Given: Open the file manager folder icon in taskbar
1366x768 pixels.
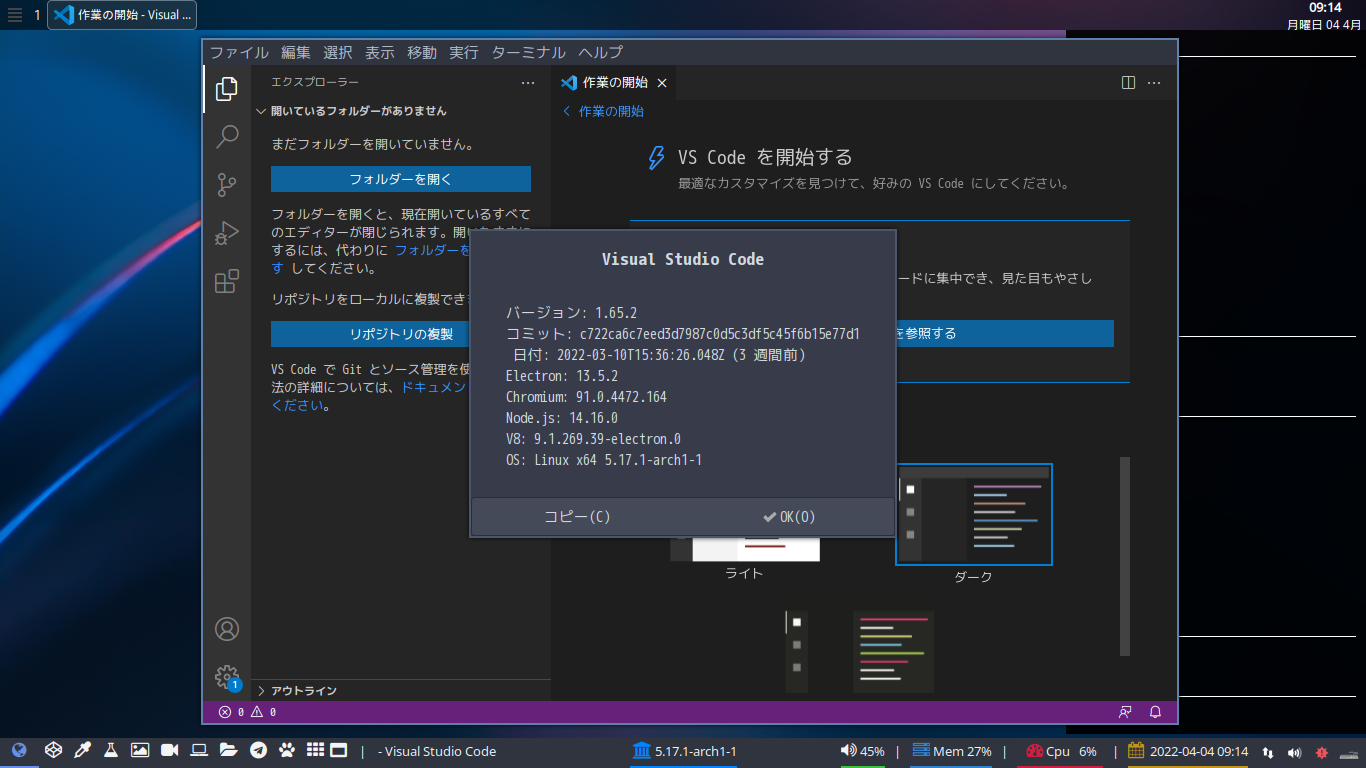Looking at the screenshot, I should click(228, 750).
